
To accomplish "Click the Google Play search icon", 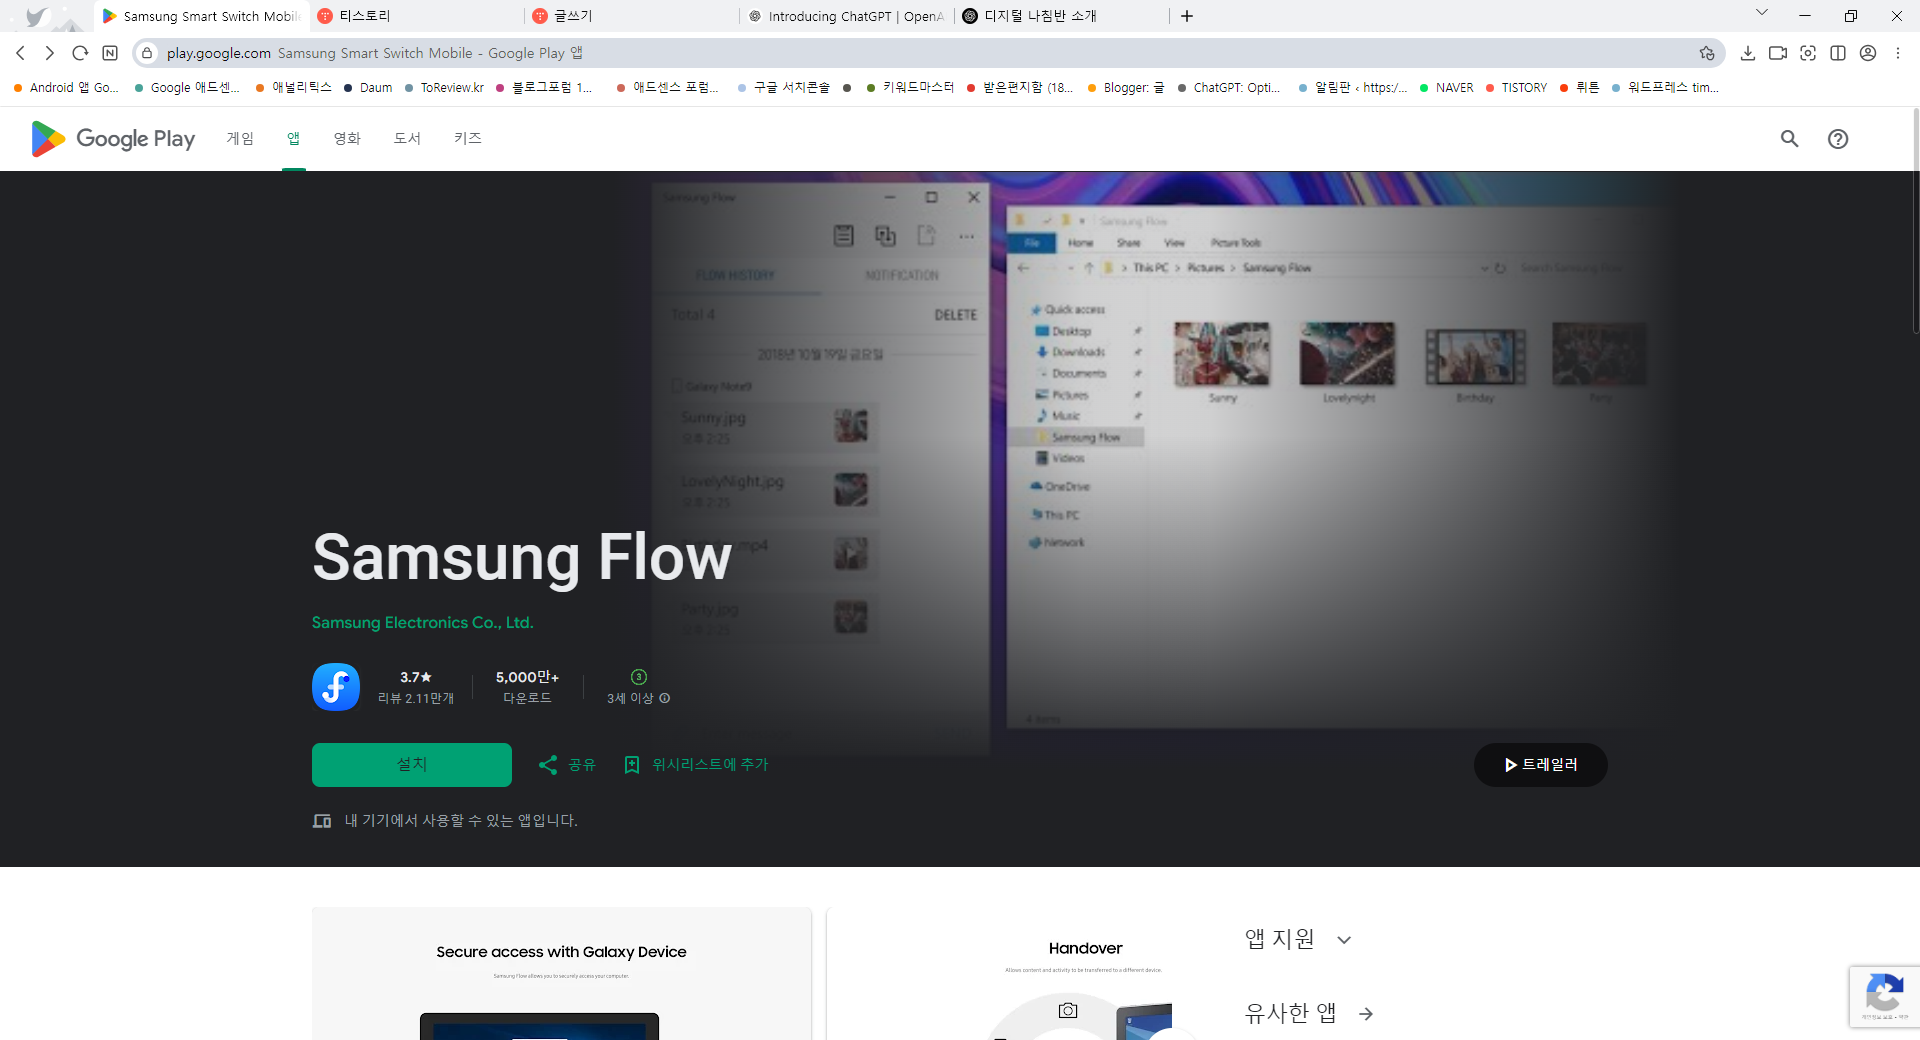I will (x=1789, y=139).
